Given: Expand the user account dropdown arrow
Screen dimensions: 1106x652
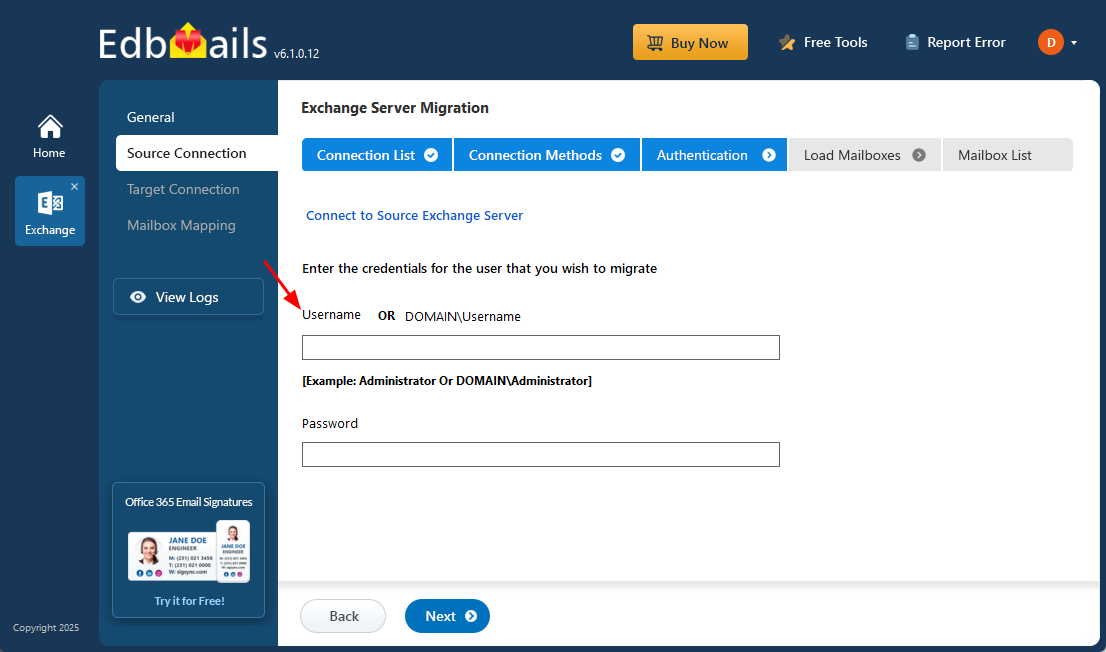Looking at the screenshot, I should (x=1074, y=43).
